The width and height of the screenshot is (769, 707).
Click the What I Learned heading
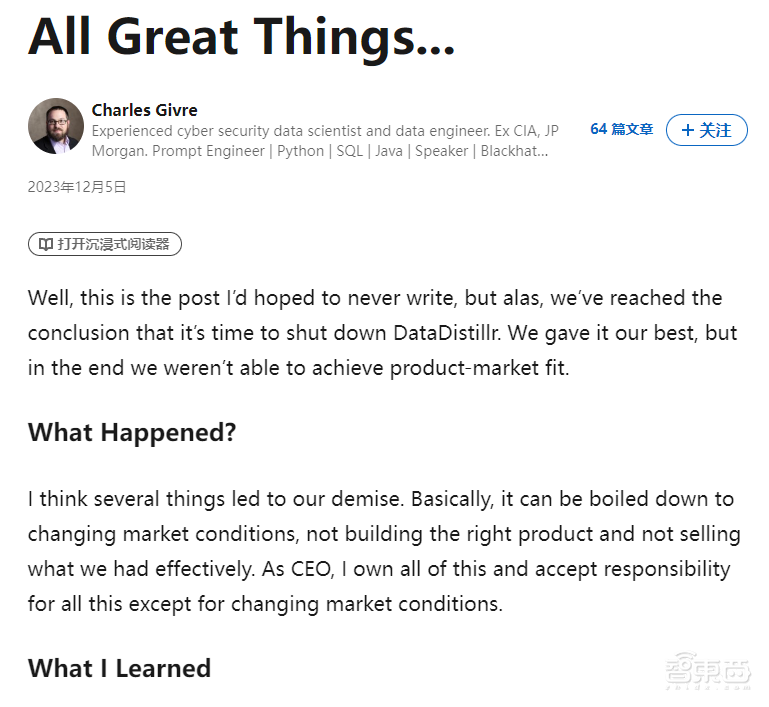pyautogui.click(x=119, y=668)
